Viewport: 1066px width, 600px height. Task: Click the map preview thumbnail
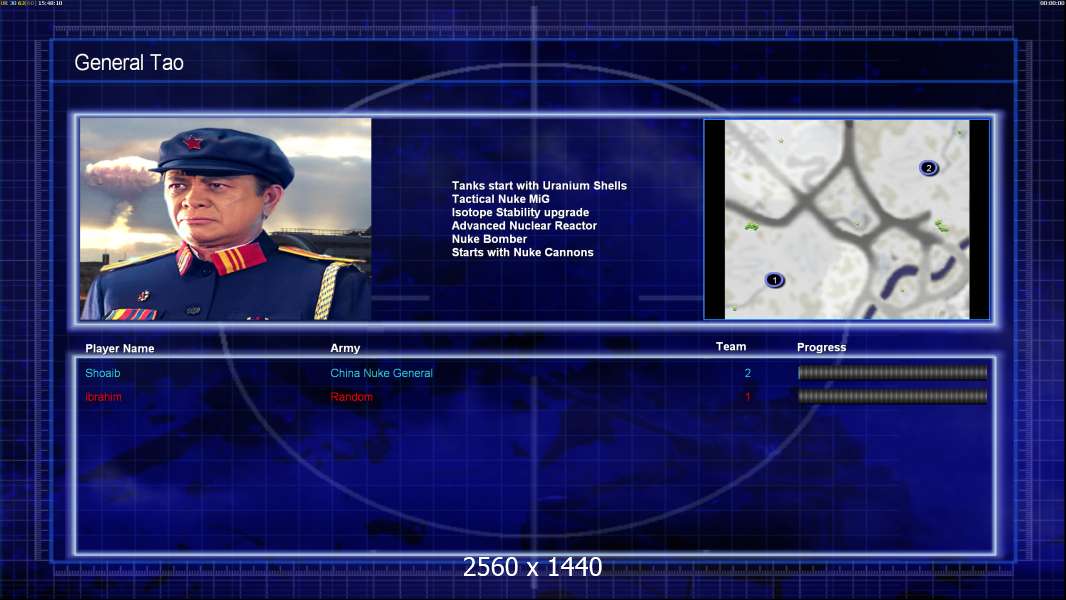tap(846, 219)
